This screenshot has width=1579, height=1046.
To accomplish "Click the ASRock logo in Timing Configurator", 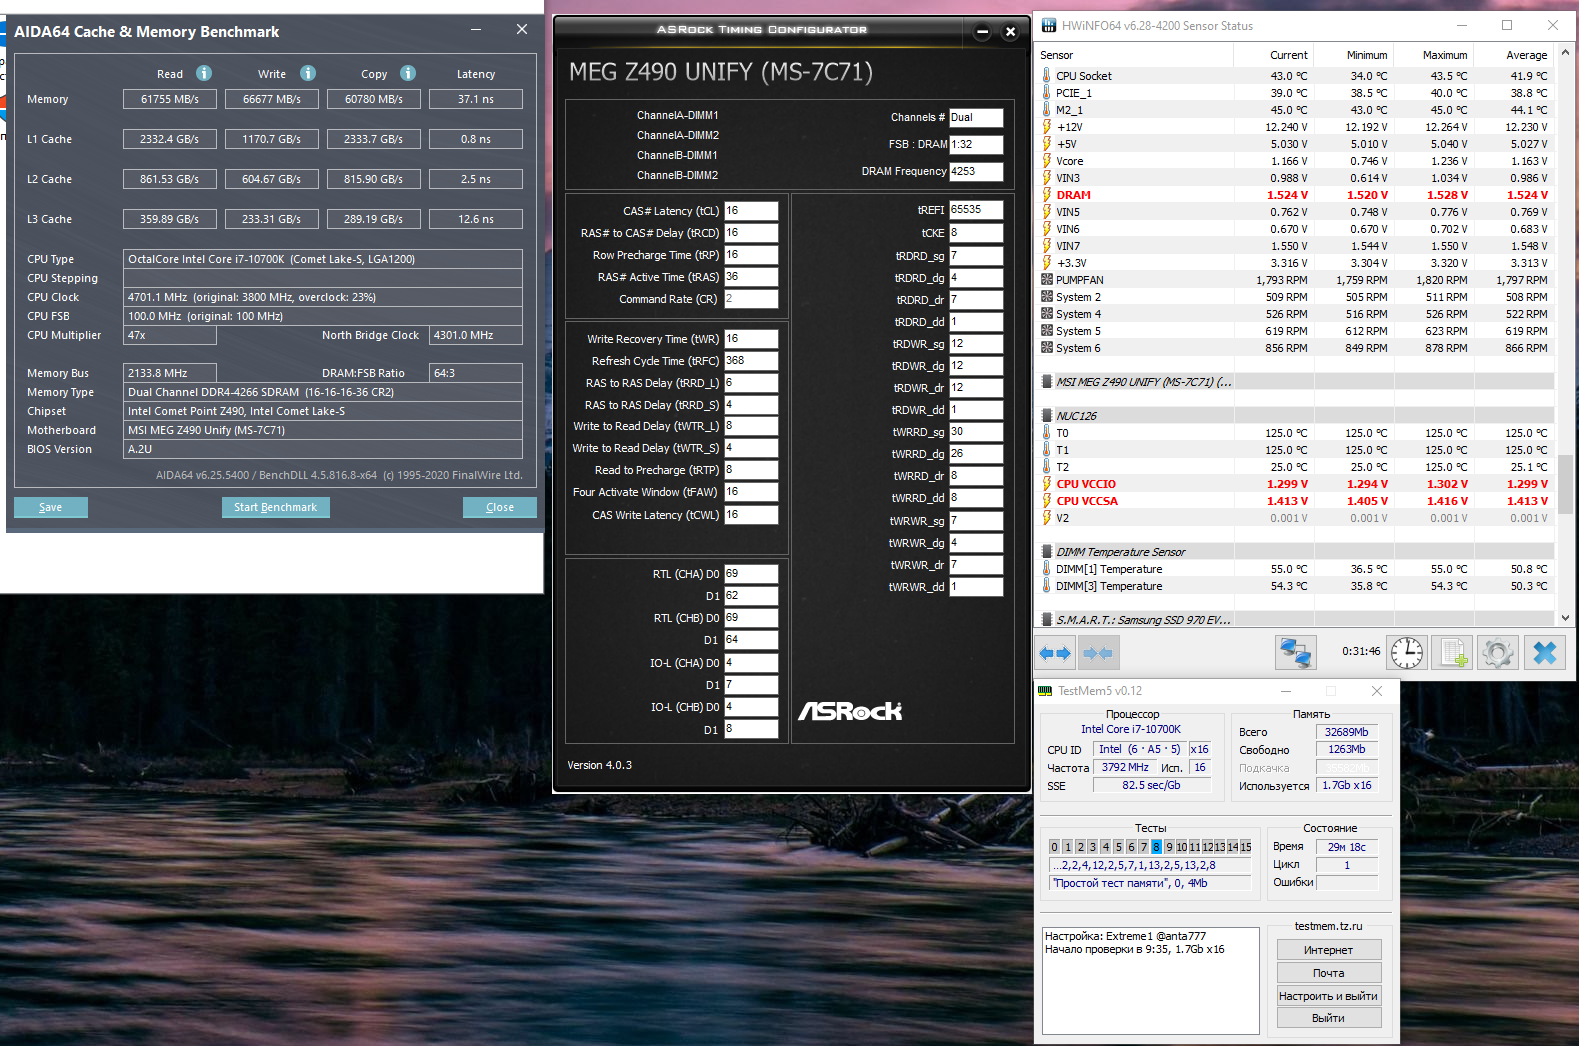I will pos(850,711).
